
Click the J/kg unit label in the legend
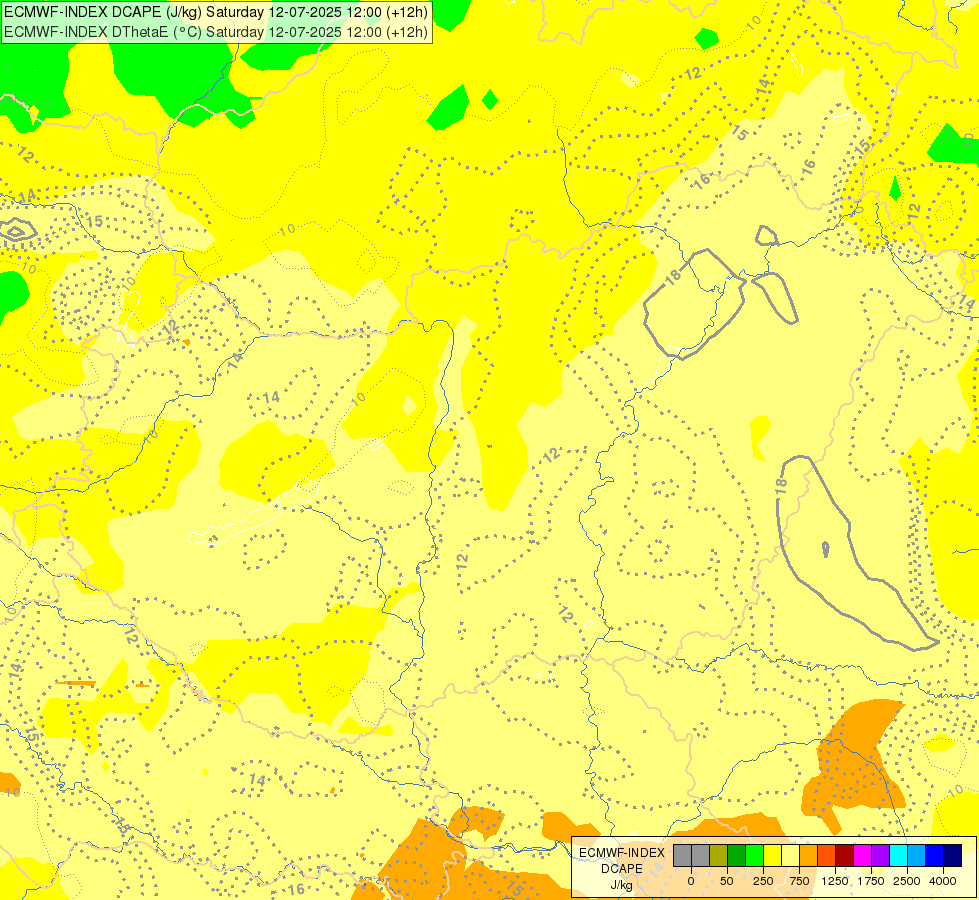coord(622,885)
